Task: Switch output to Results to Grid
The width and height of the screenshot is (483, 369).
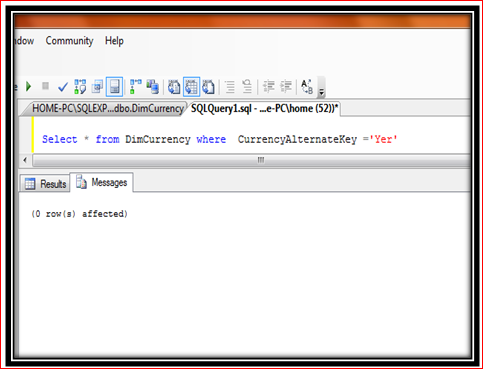Action: 191,87
